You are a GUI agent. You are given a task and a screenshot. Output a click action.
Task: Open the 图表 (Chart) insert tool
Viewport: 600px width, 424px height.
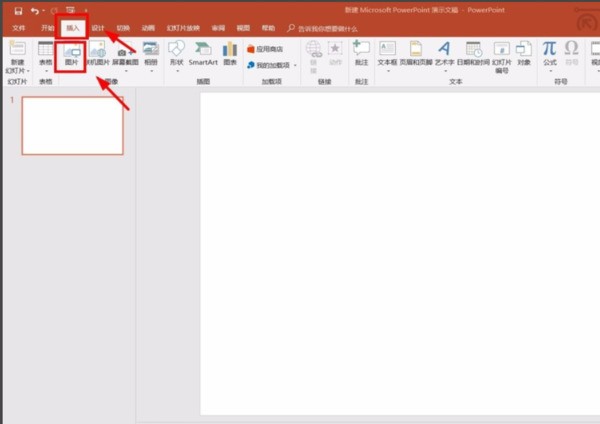click(x=230, y=54)
